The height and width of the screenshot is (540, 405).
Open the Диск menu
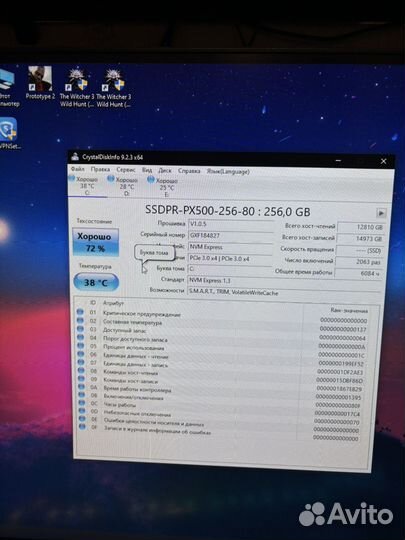click(165, 170)
